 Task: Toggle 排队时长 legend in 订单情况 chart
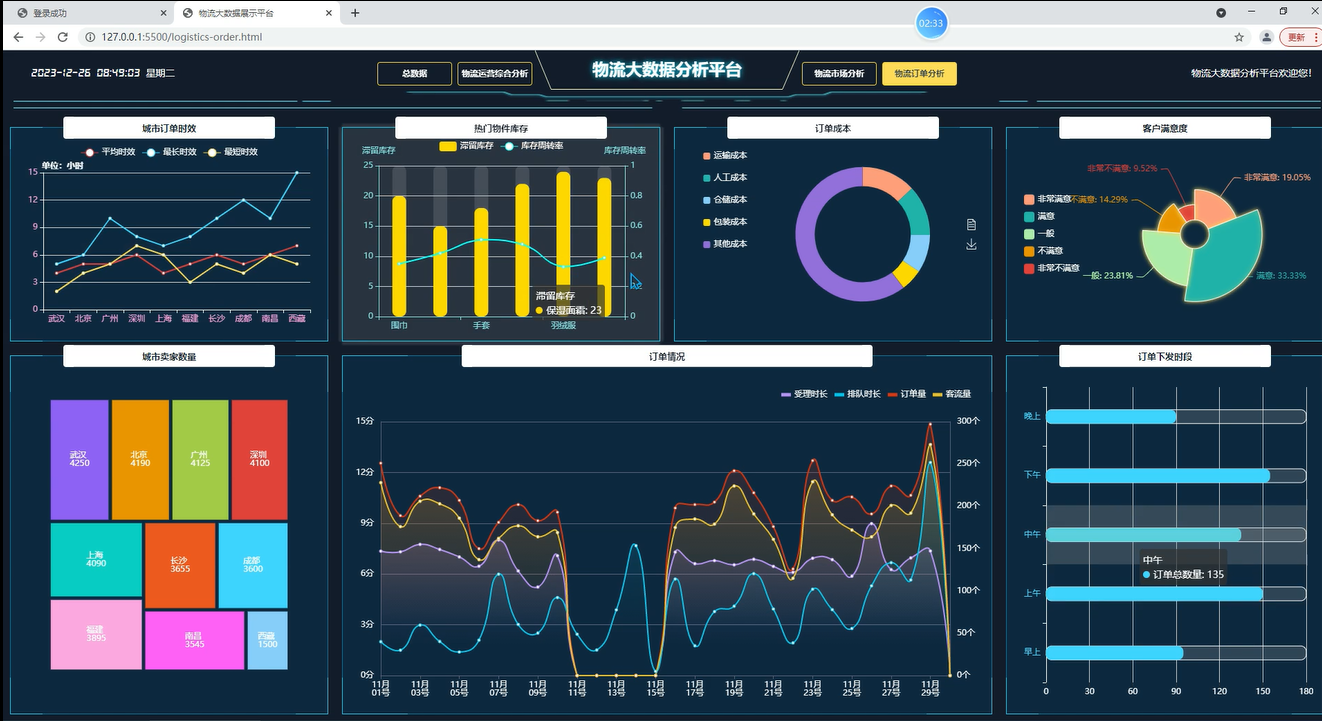click(x=858, y=395)
